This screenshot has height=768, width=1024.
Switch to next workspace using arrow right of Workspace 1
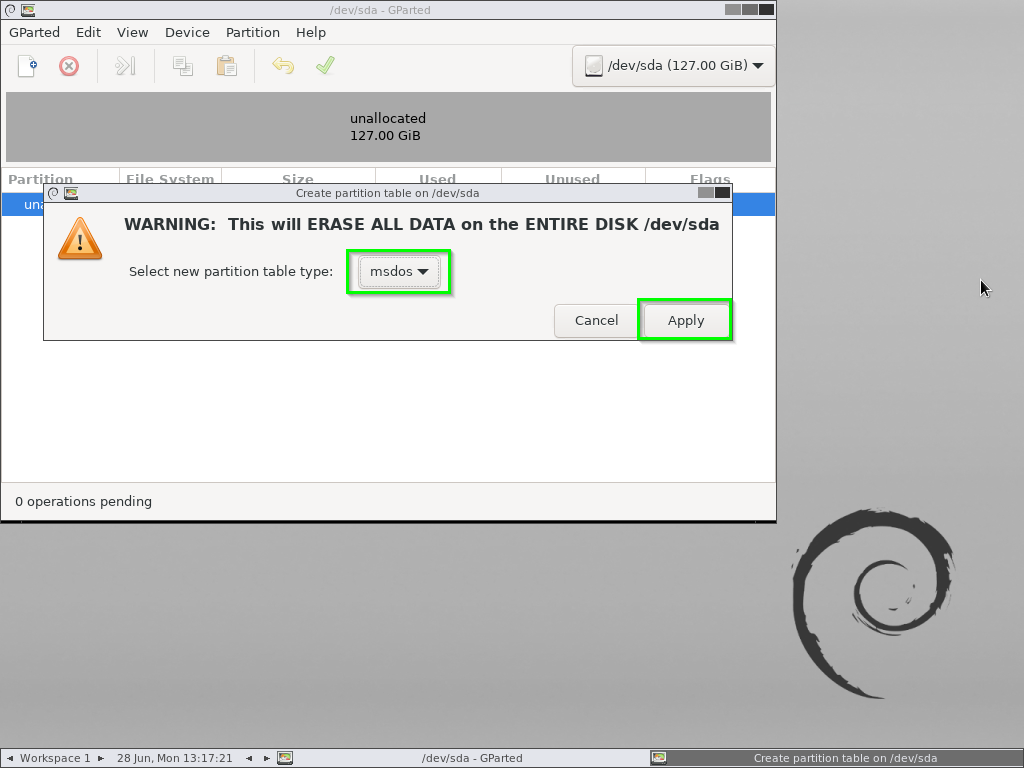[x=101, y=758]
